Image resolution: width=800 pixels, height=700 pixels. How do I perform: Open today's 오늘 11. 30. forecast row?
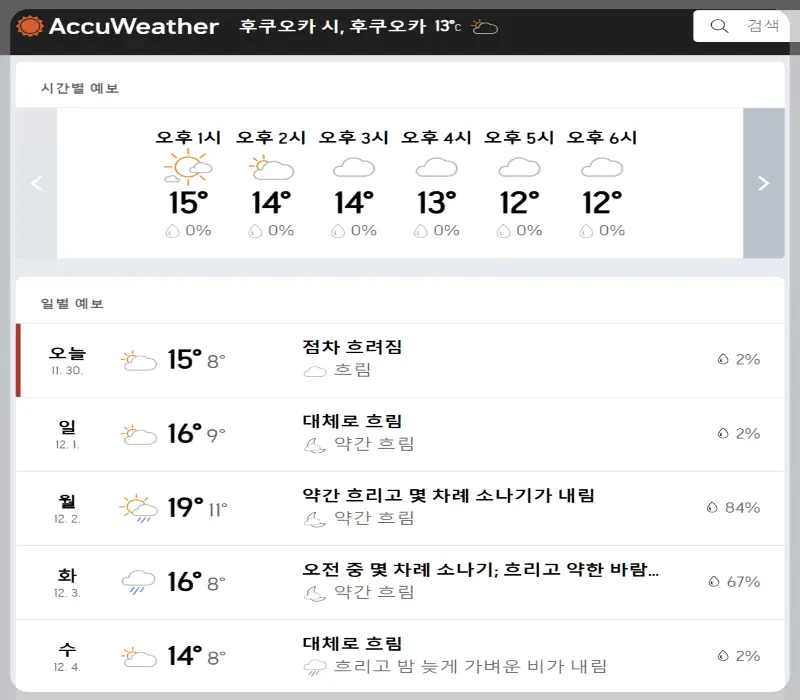pyautogui.click(x=400, y=360)
